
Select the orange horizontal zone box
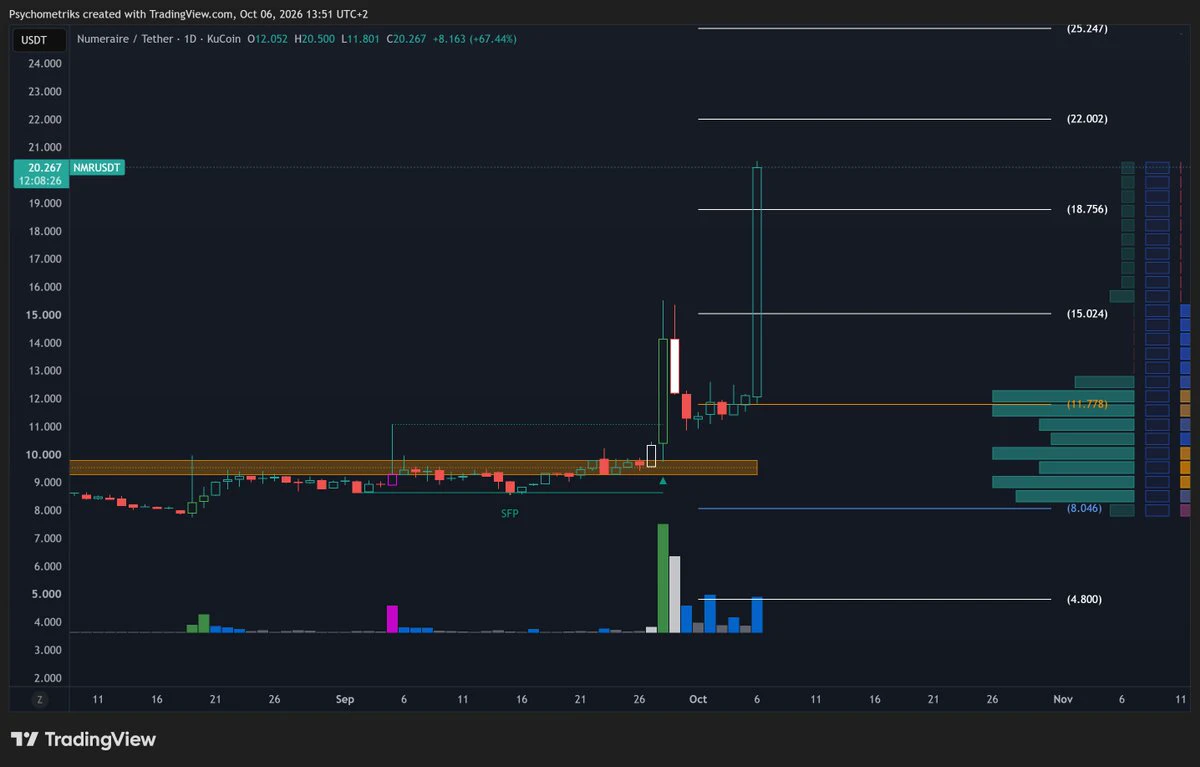tap(413, 467)
